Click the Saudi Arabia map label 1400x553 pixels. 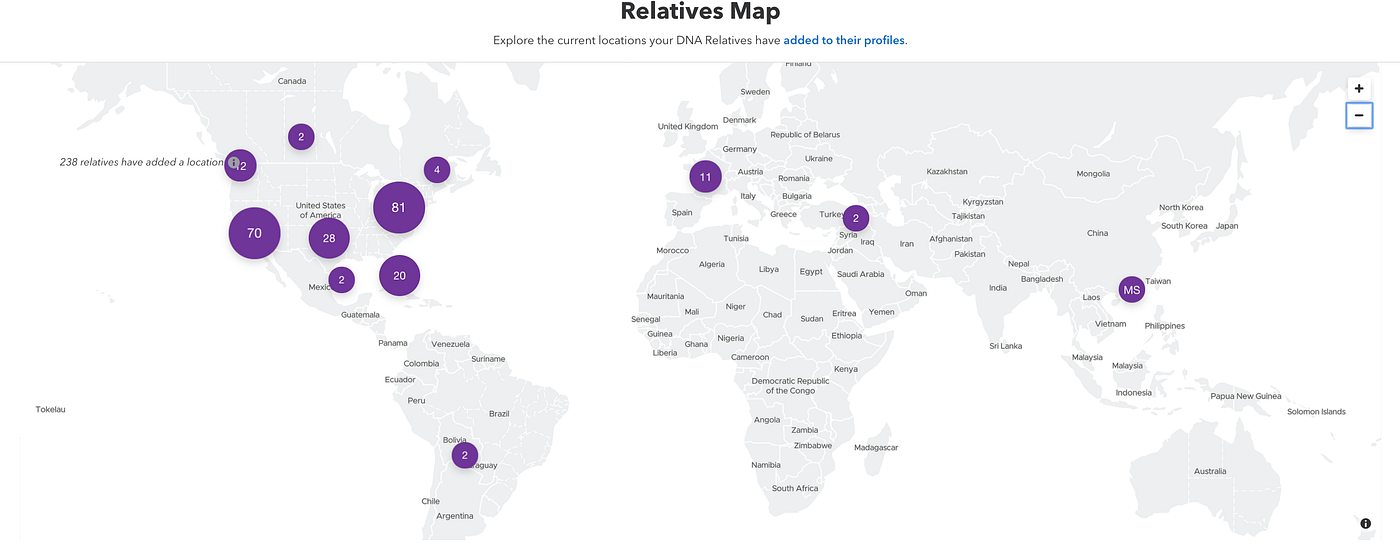coord(861,274)
